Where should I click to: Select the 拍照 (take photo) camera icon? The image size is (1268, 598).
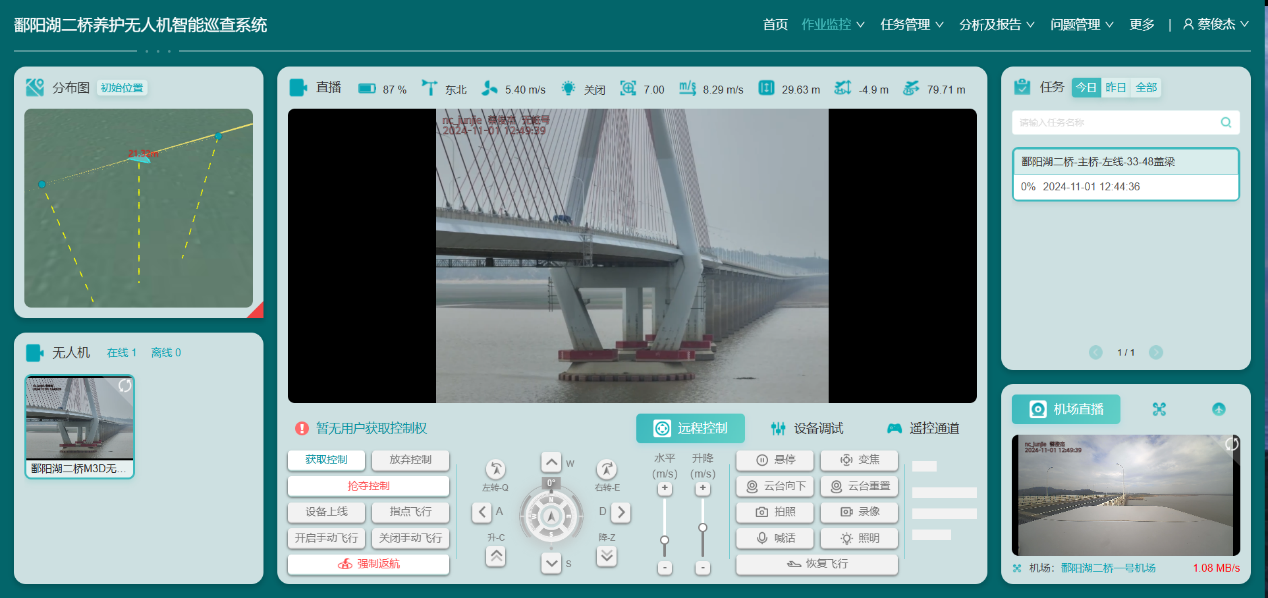(763, 511)
